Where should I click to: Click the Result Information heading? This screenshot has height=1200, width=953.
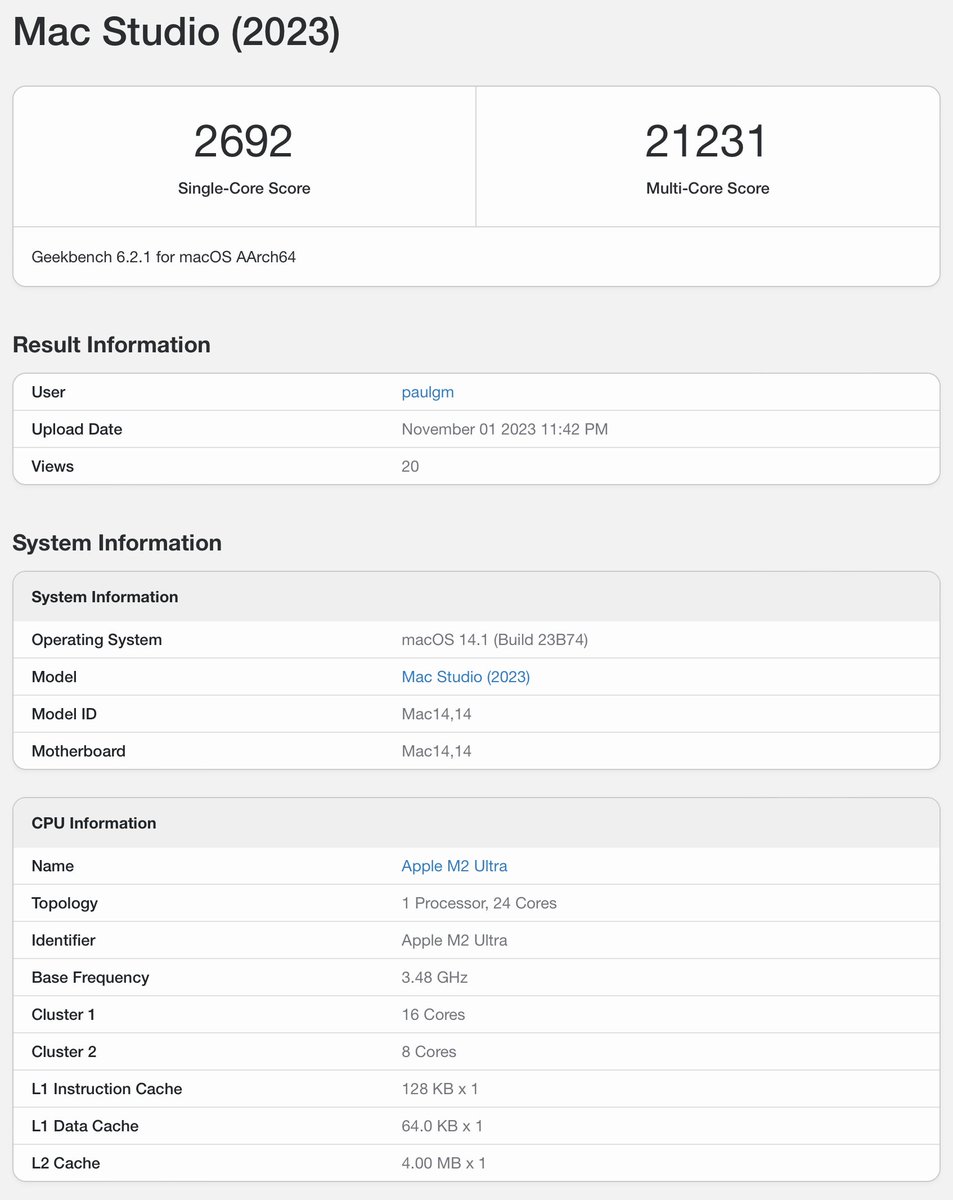click(x=111, y=345)
